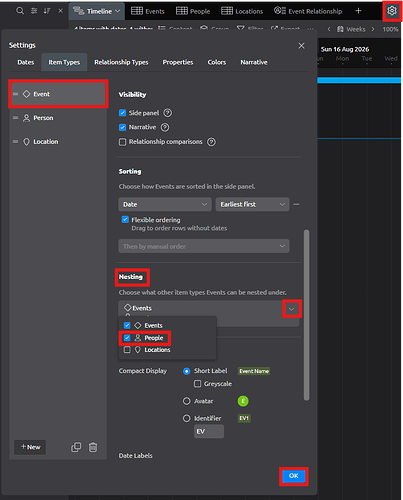The width and height of the screenshot is (403, 500).
Task: Click the EV identifier input field
Action: pos(209,431)
